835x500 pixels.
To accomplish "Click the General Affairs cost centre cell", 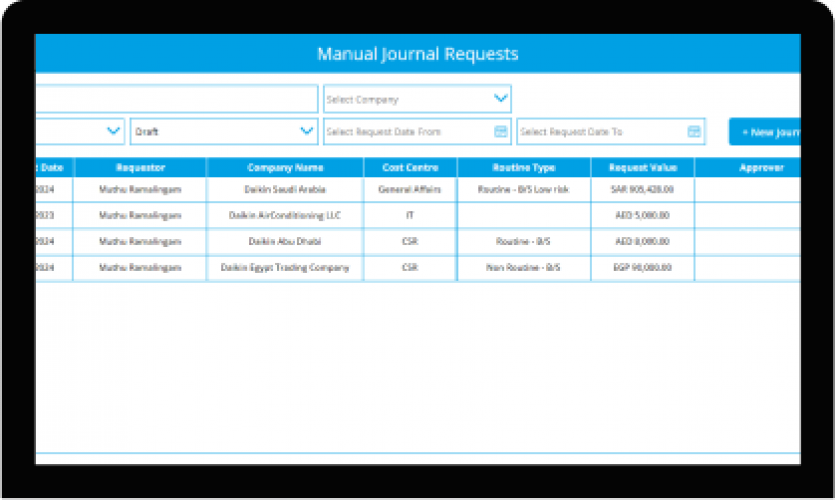I will click(x=410, y=189).
